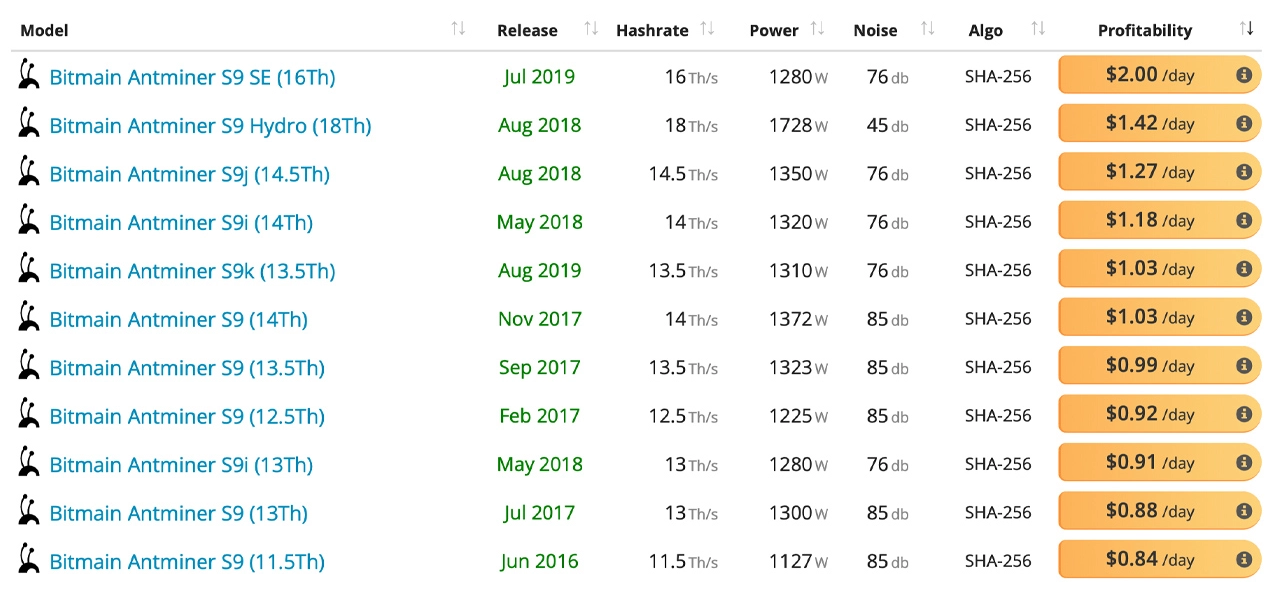Viewport: 1279px width, 595px height.
Task: Sort by Power column header
Action: [774, 30]
